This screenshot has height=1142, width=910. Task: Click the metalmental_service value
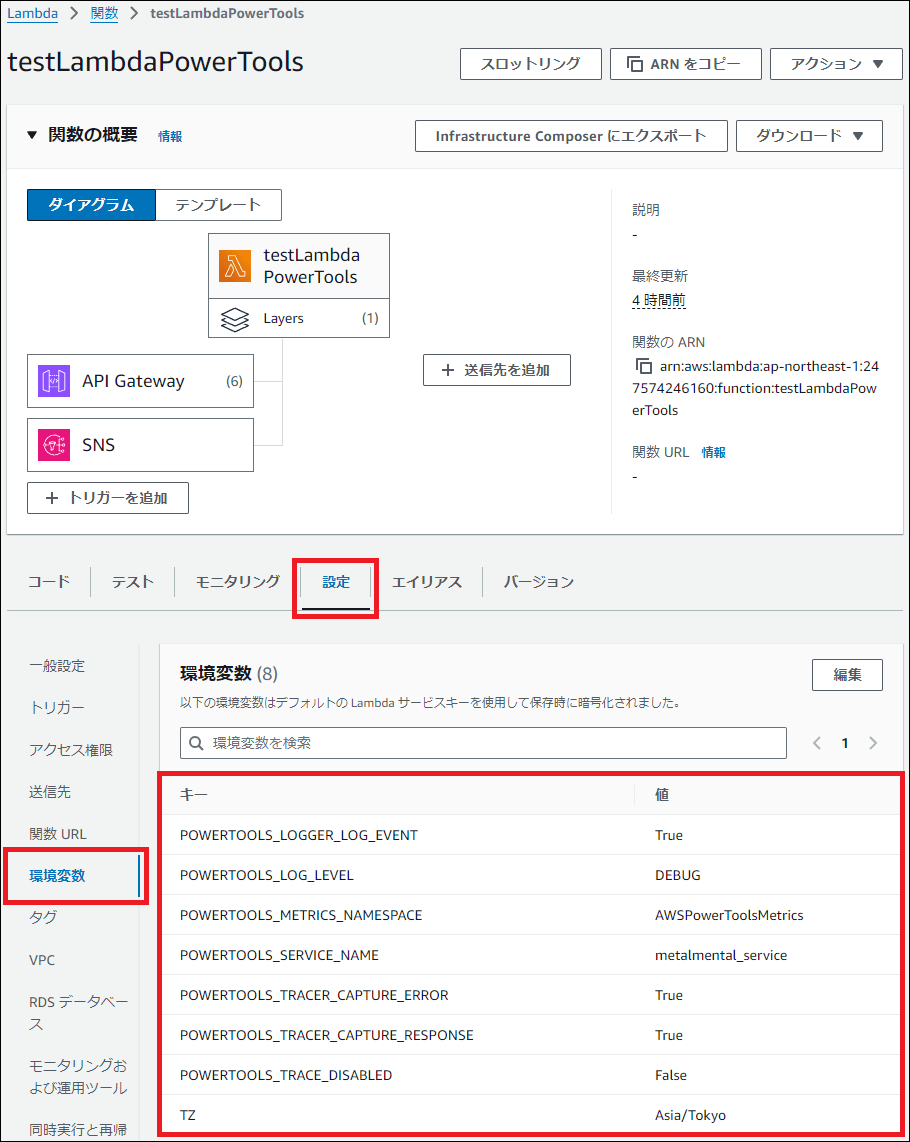(721, 956)
